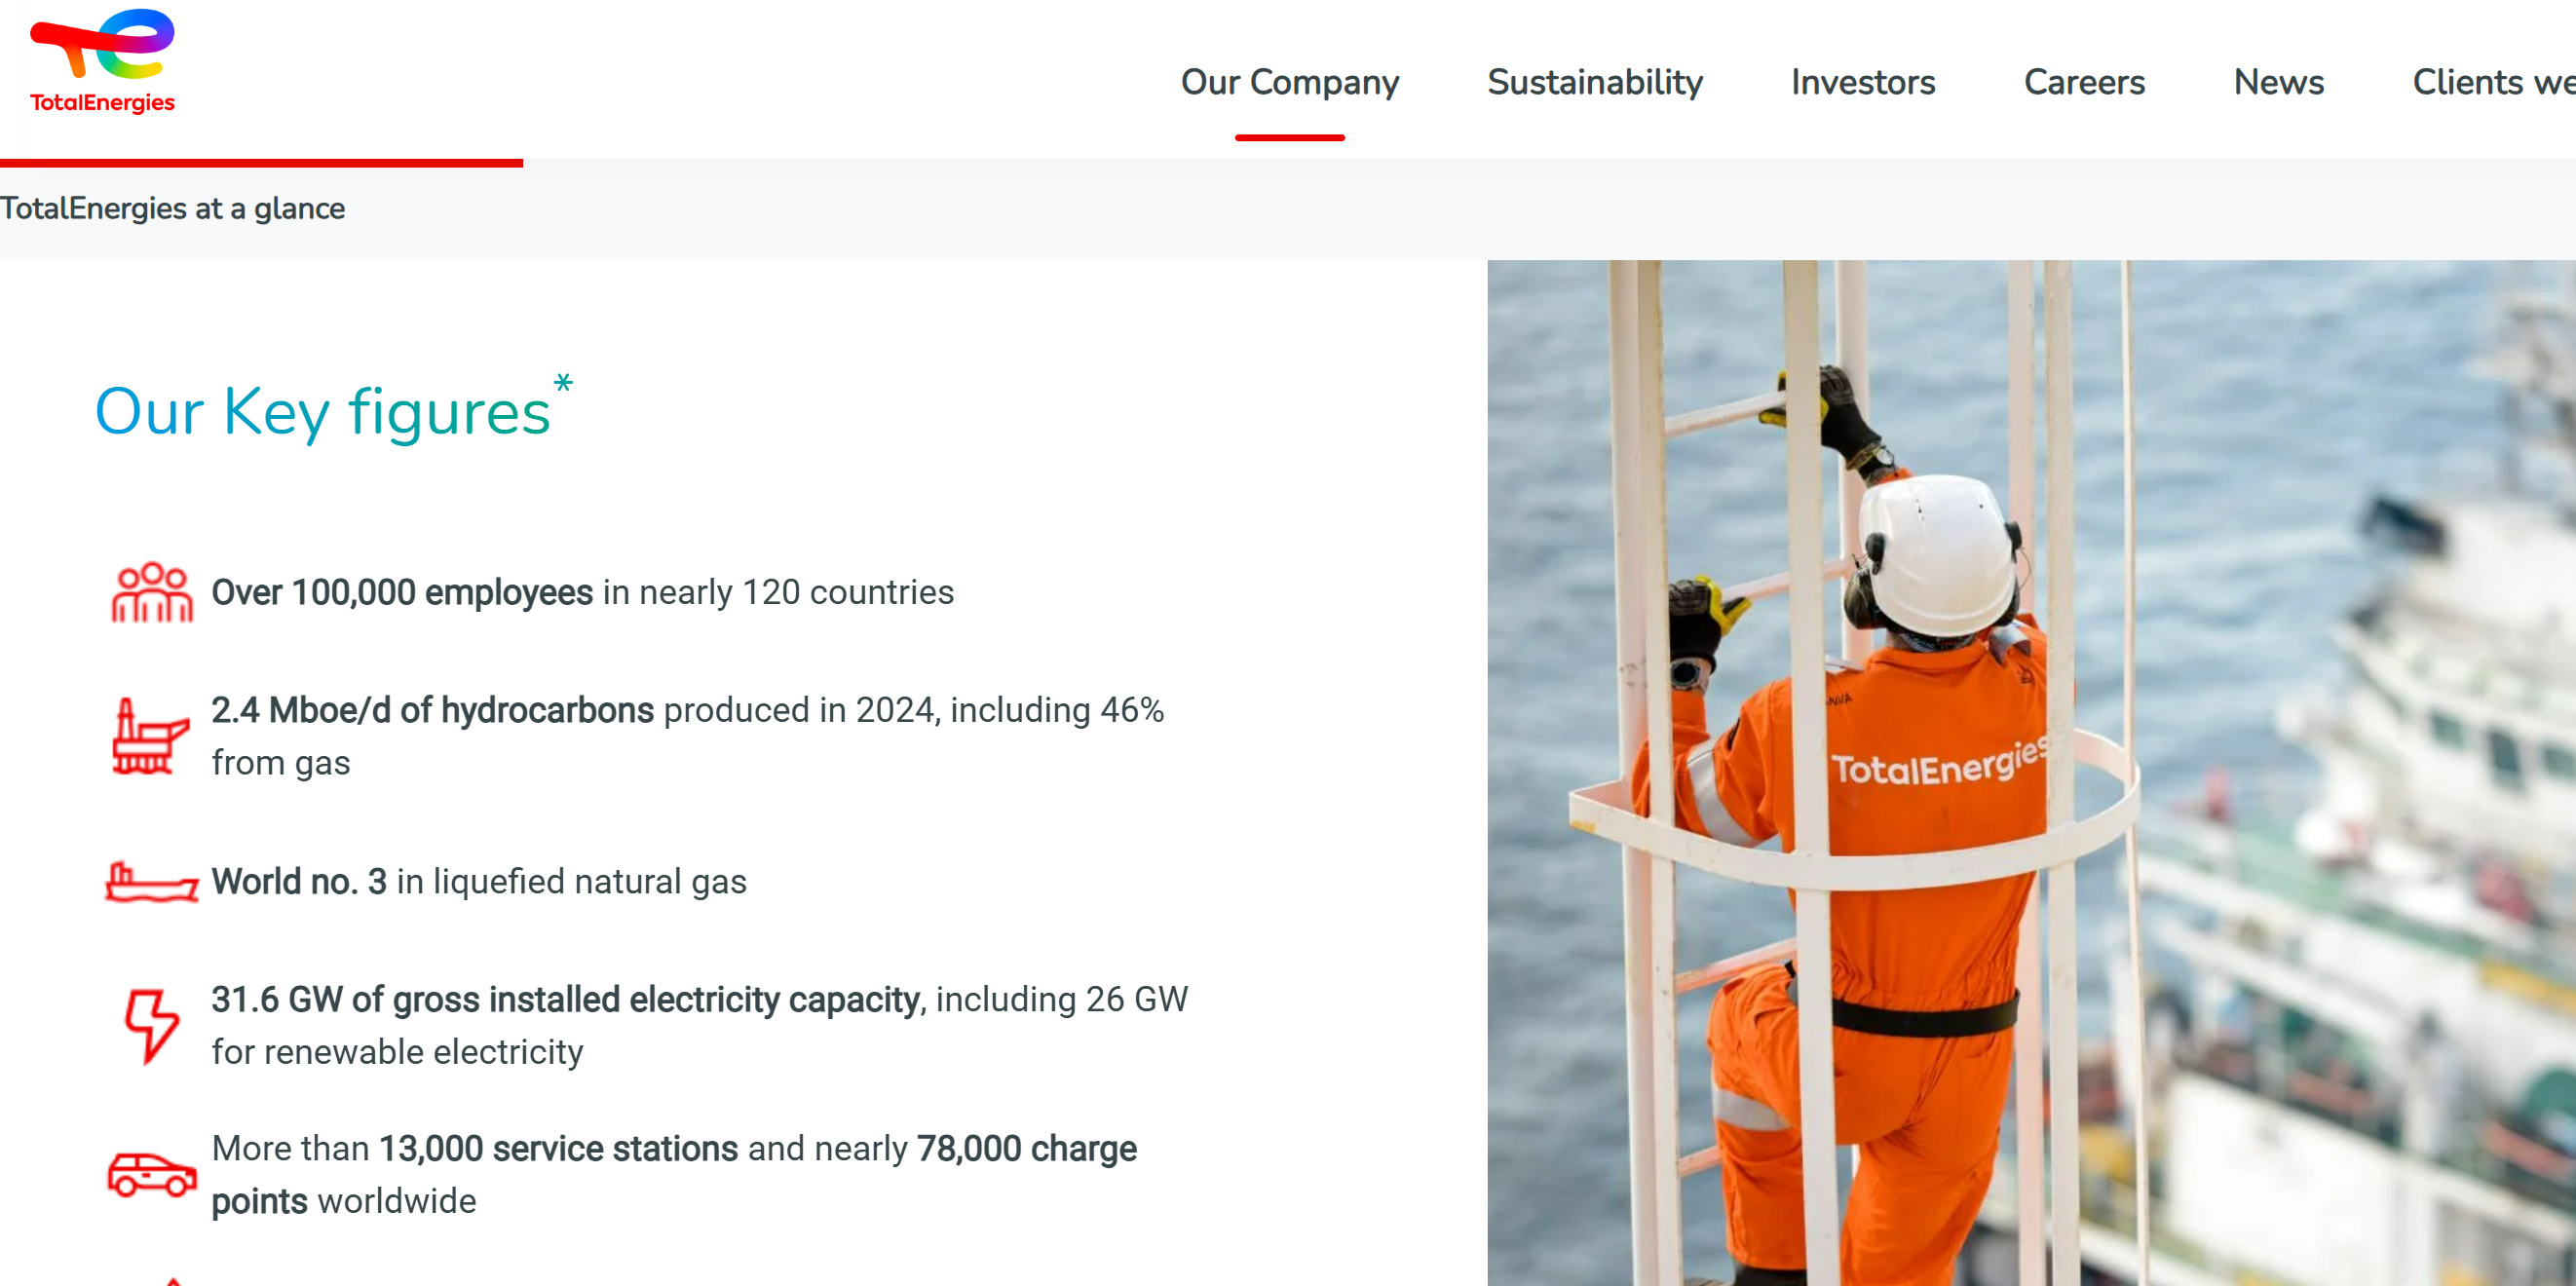The height and width of the screenshot is (1286, 2576).
Task: Open the Careers menu
Action: (x=2084, y=83)
